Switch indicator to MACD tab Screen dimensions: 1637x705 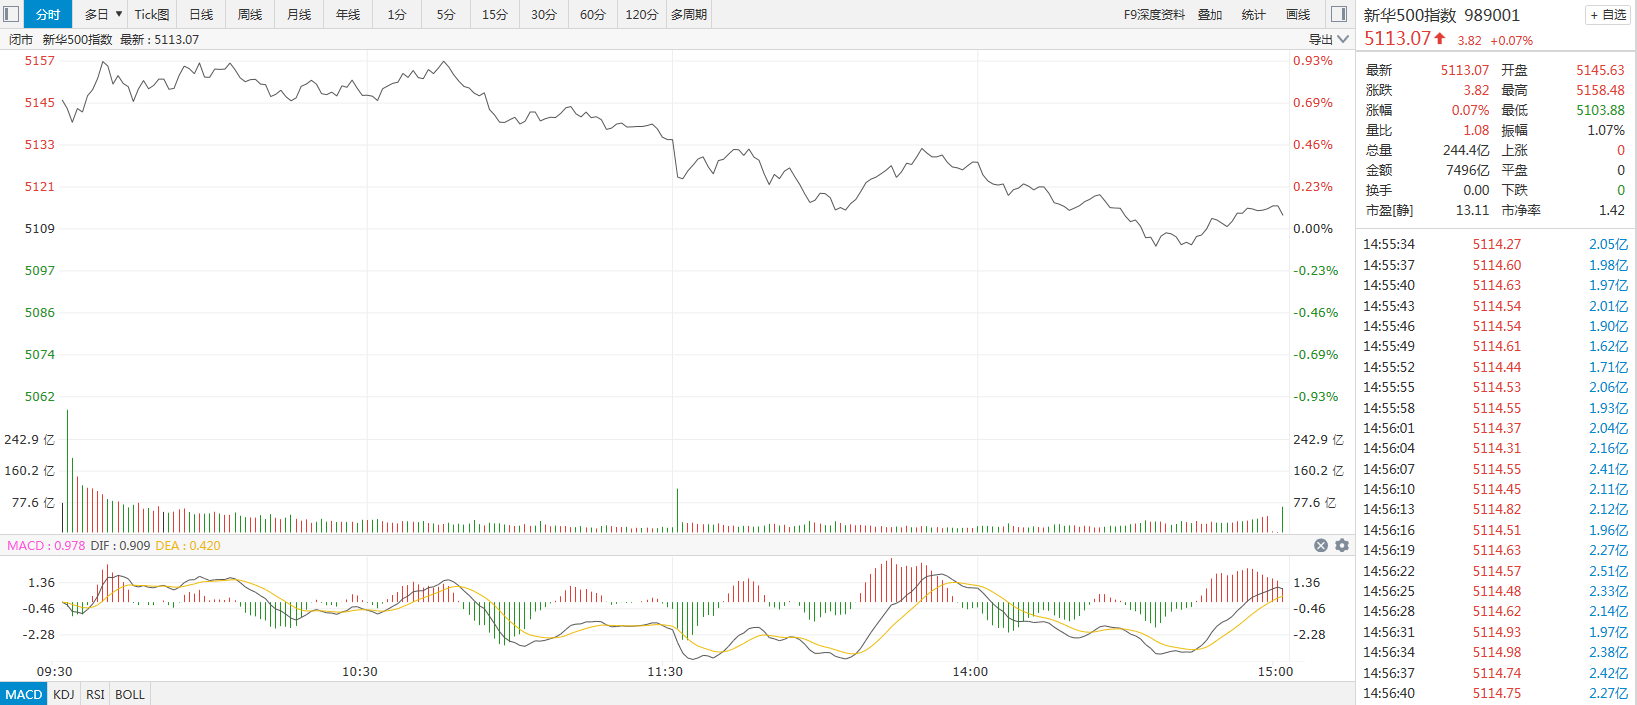(24, 694)
